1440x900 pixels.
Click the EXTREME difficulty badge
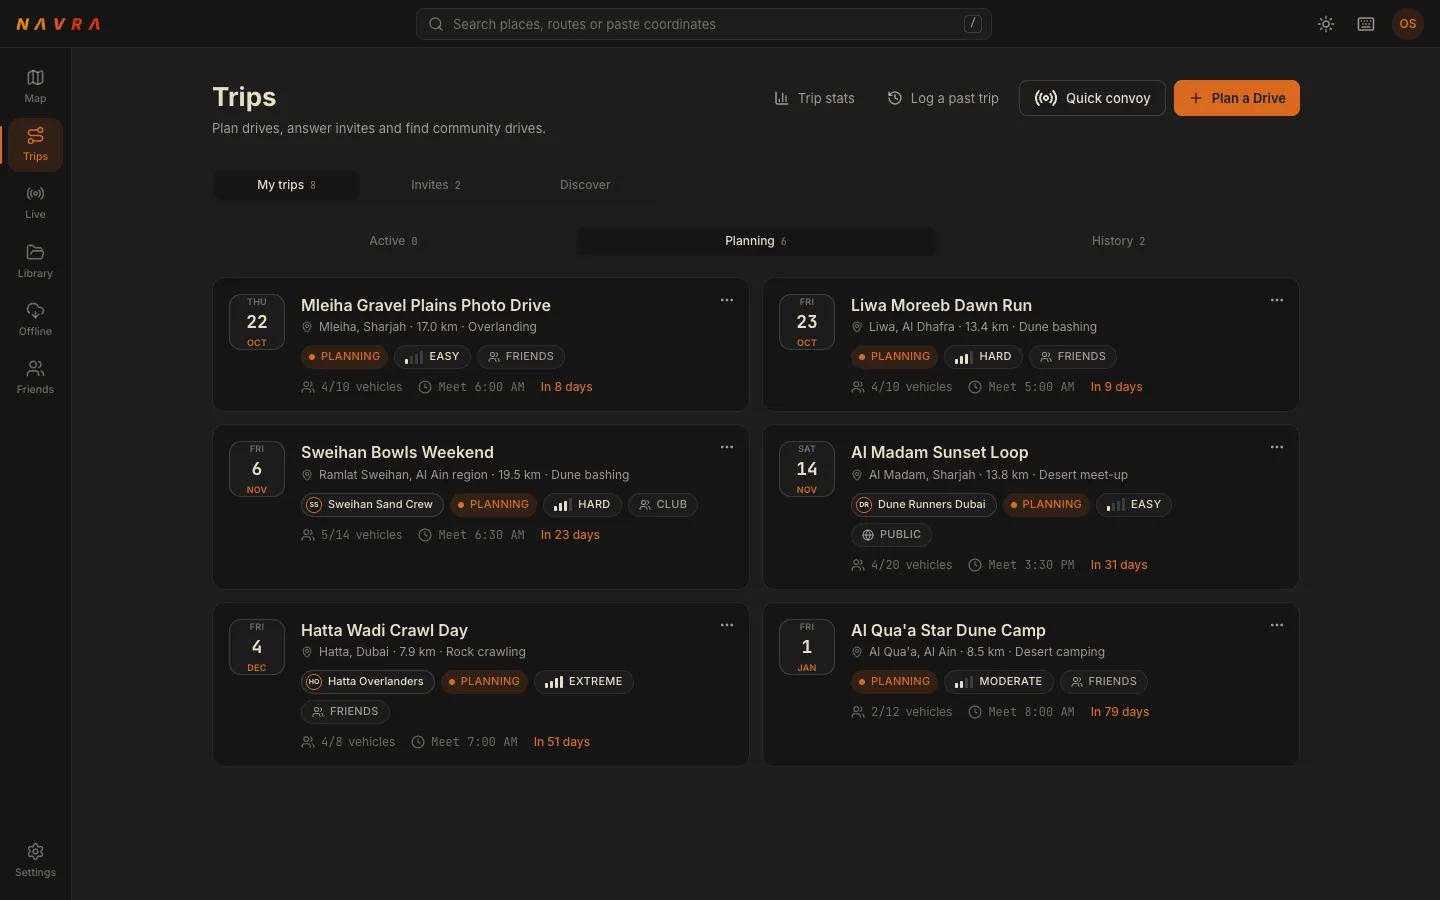click(x=584, y=682)
